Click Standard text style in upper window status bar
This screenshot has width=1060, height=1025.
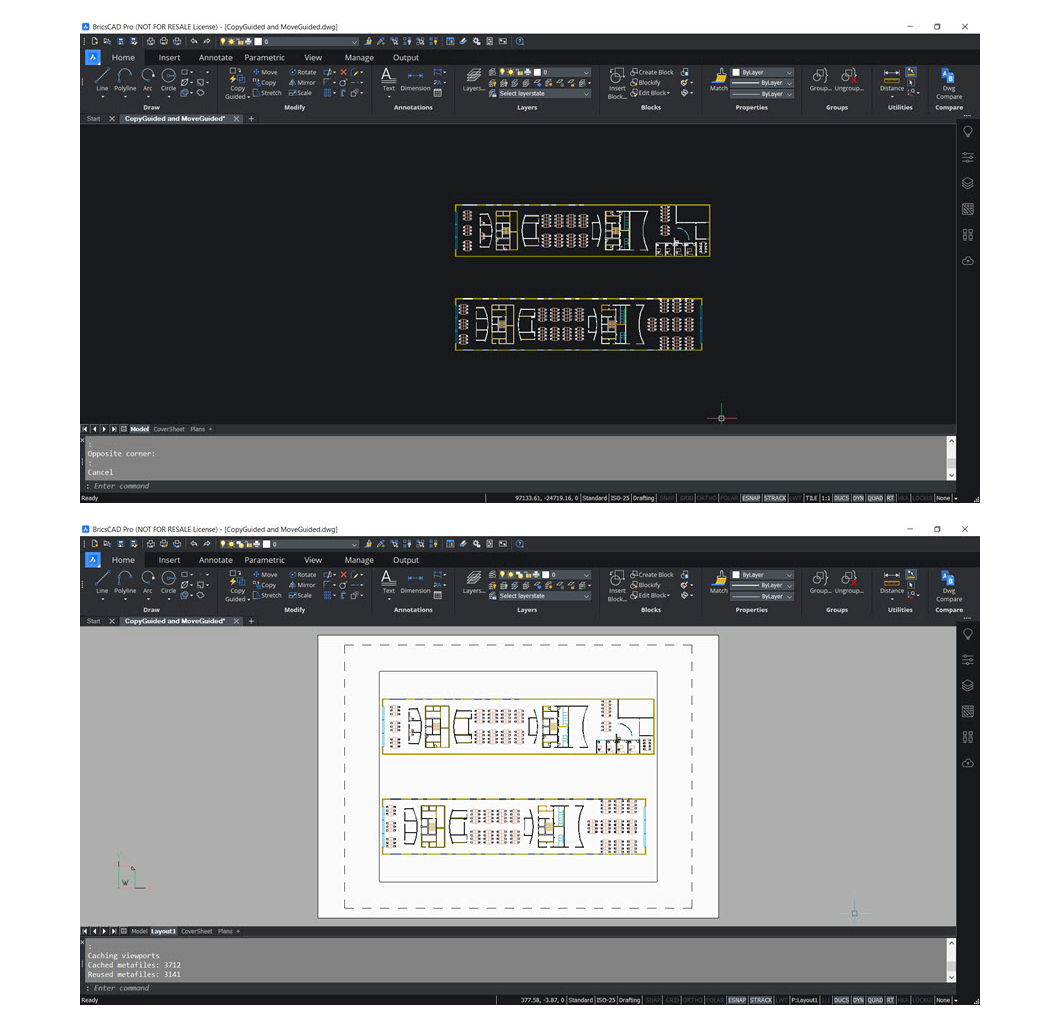coord(595,498)
